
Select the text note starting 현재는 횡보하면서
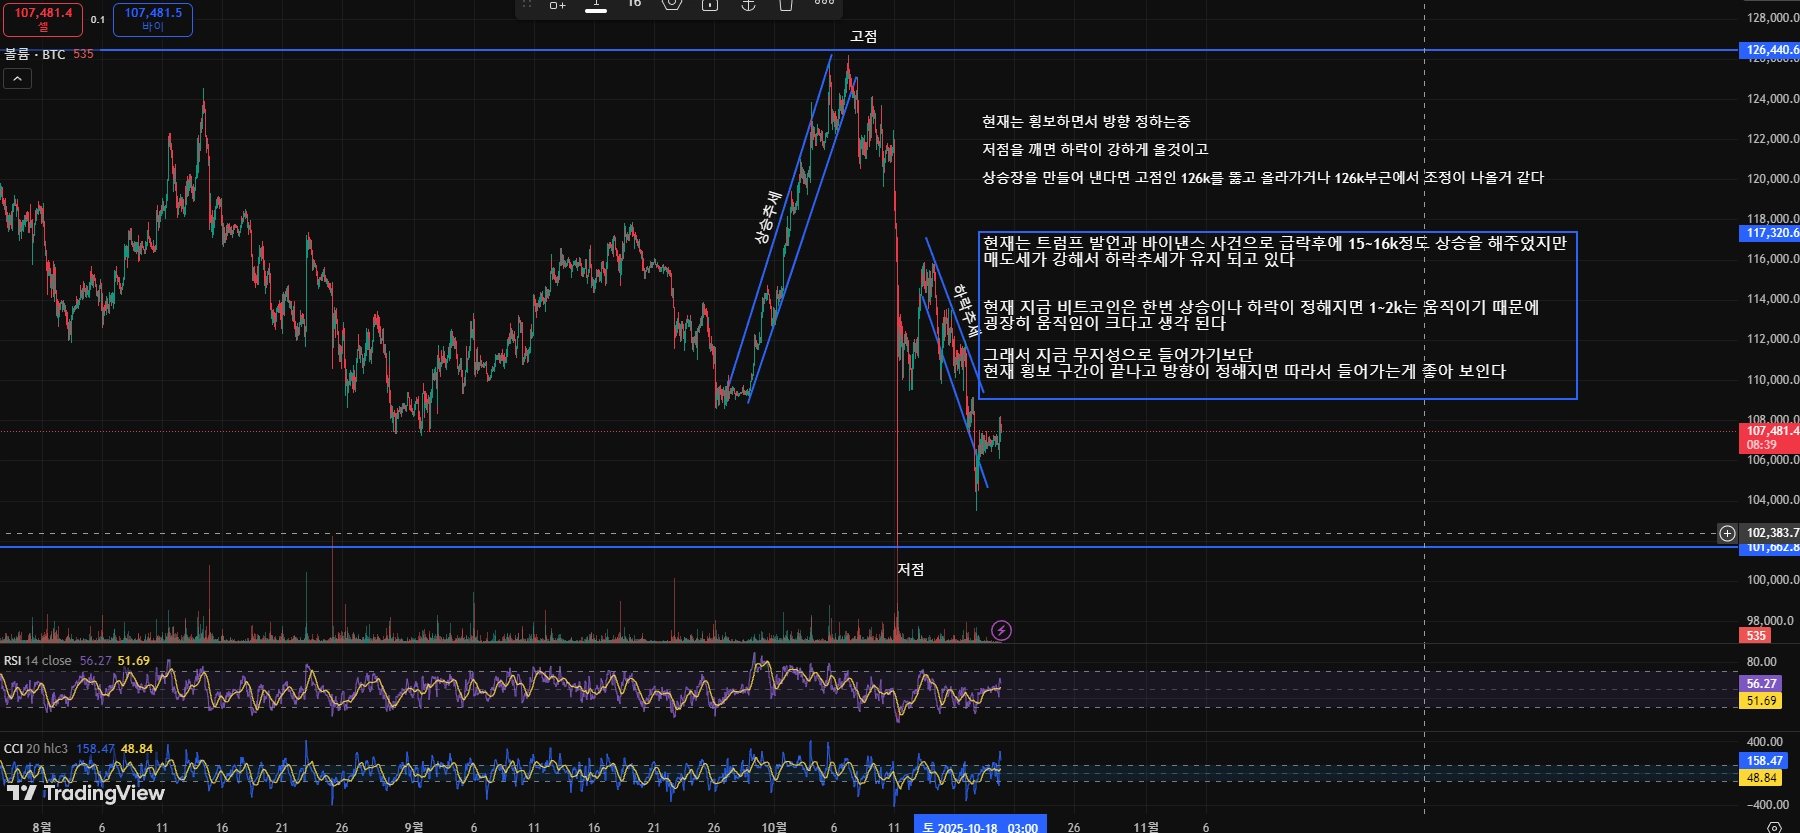point(1086,122)
